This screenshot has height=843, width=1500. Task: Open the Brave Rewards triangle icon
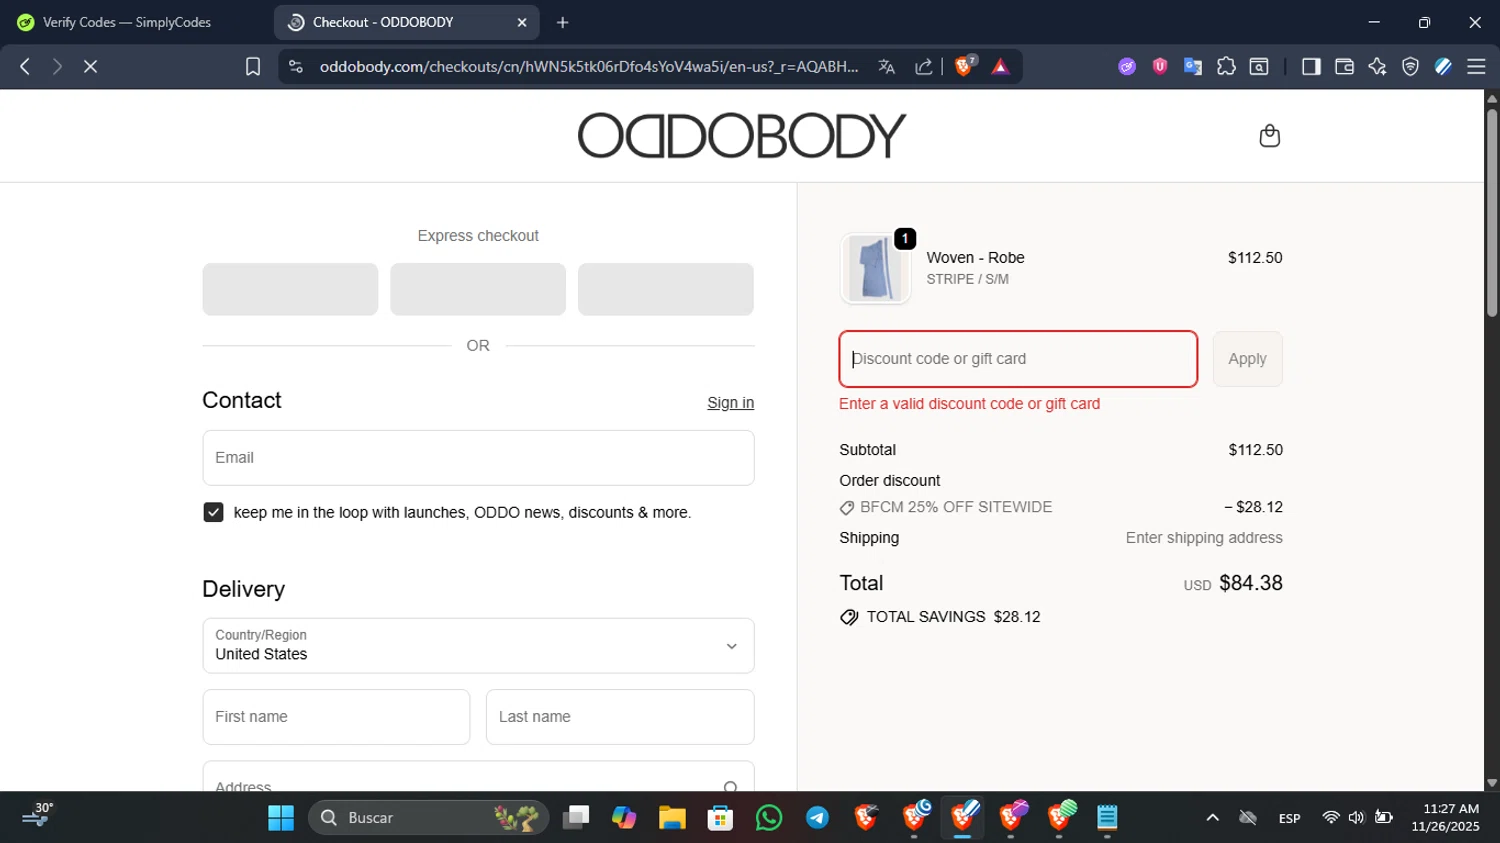pyautogui.click(x=1000, y=66)
